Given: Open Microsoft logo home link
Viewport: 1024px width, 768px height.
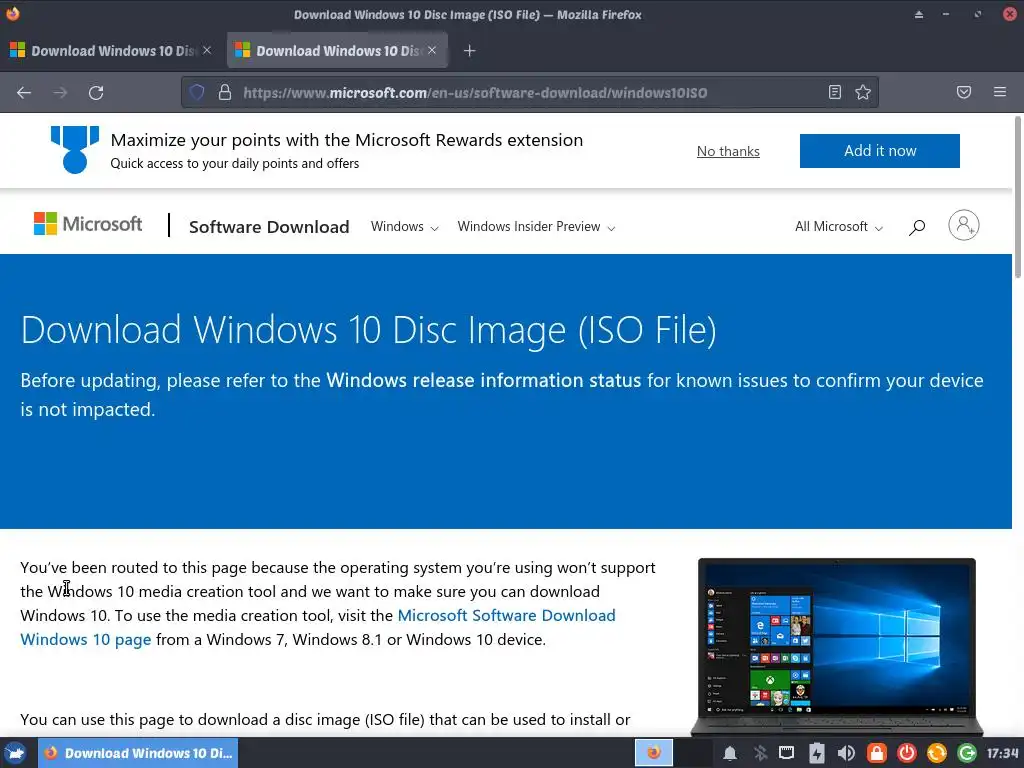Looking at the screenshot, I should point(88,224).
